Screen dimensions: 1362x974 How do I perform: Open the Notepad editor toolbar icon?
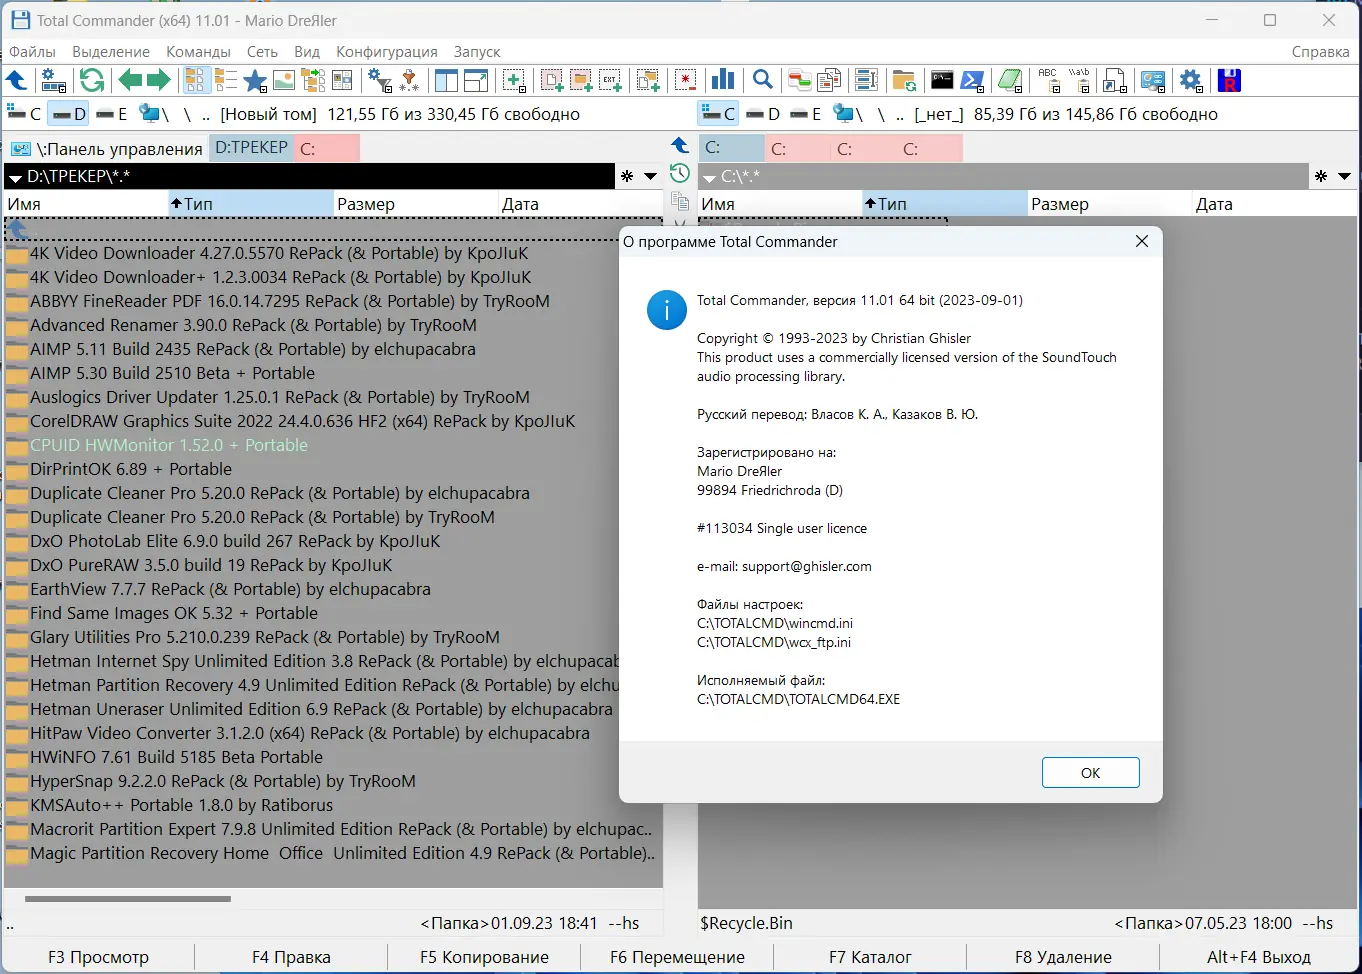1010,80
